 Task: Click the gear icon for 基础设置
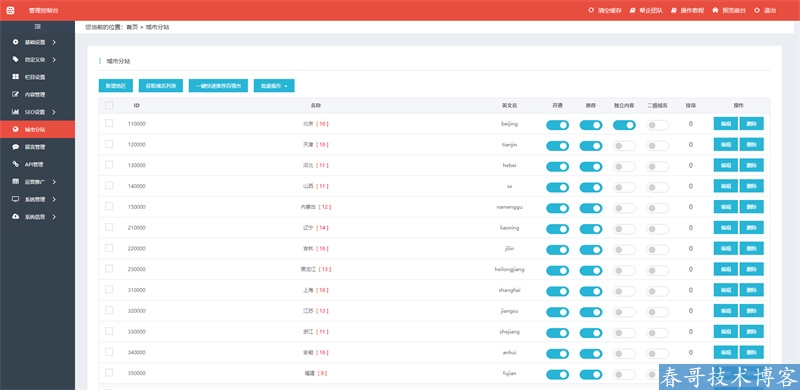tap(15, 42)
